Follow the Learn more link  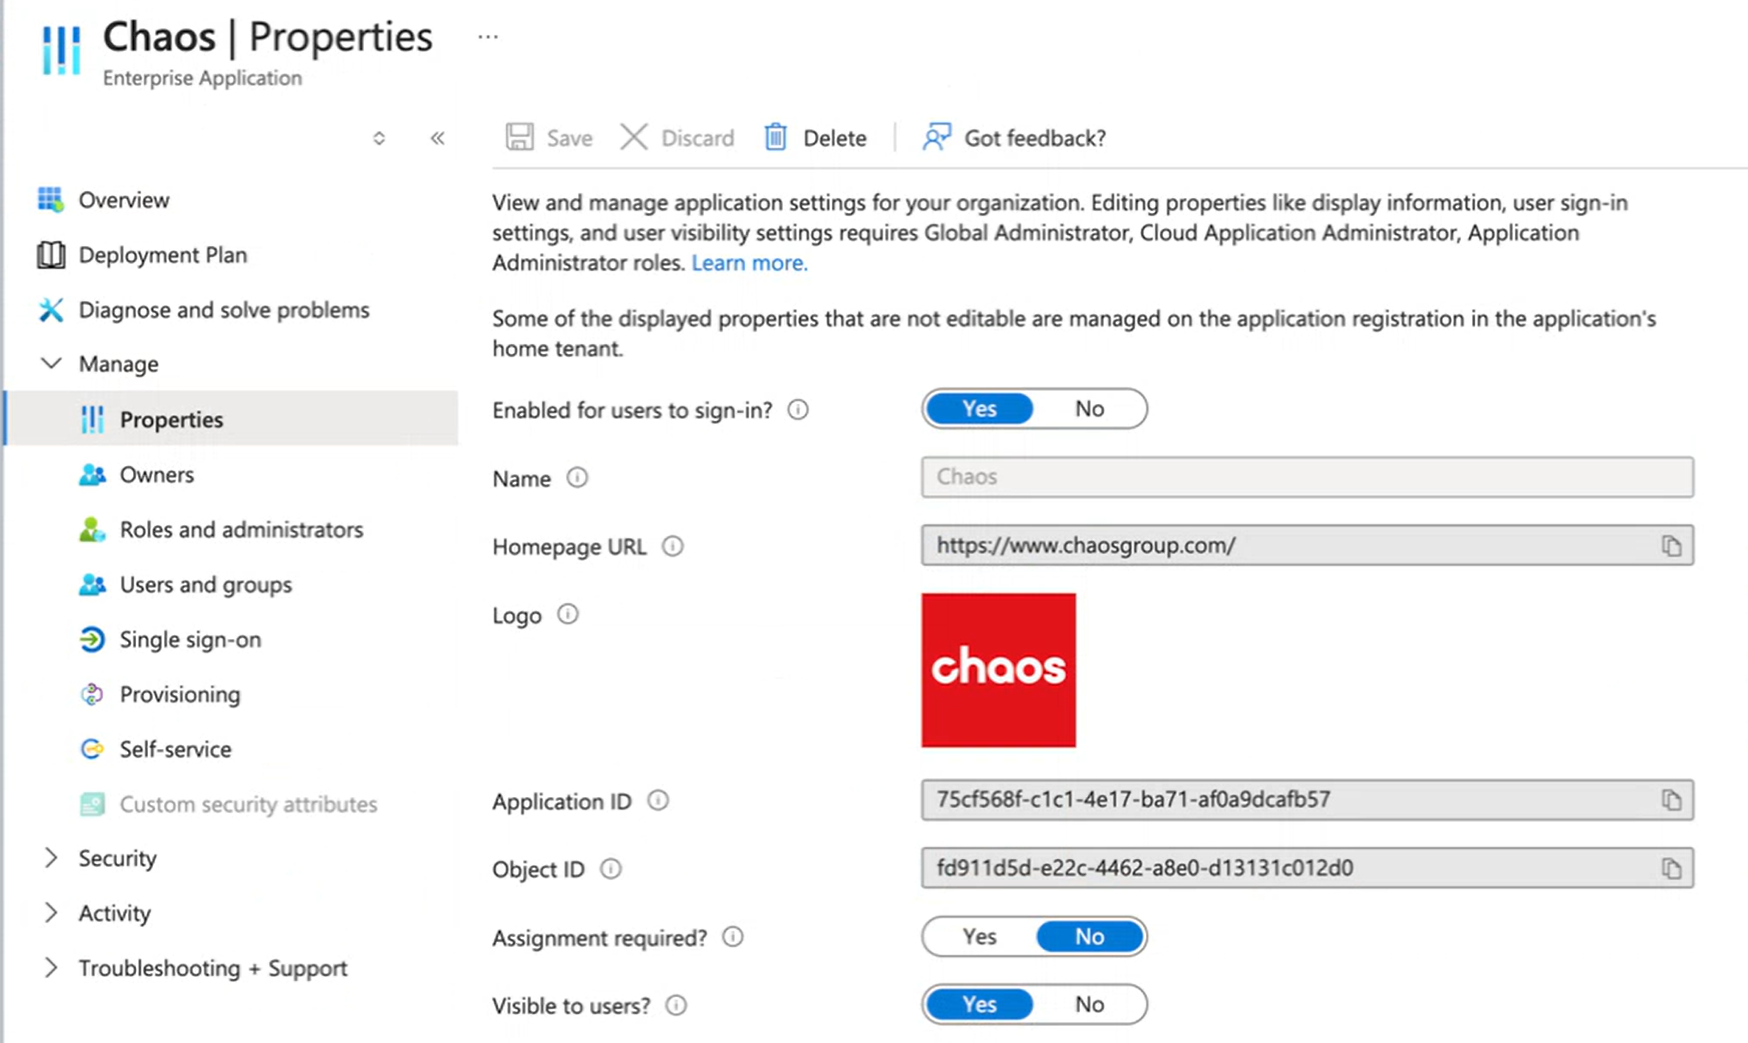[749, 263]
